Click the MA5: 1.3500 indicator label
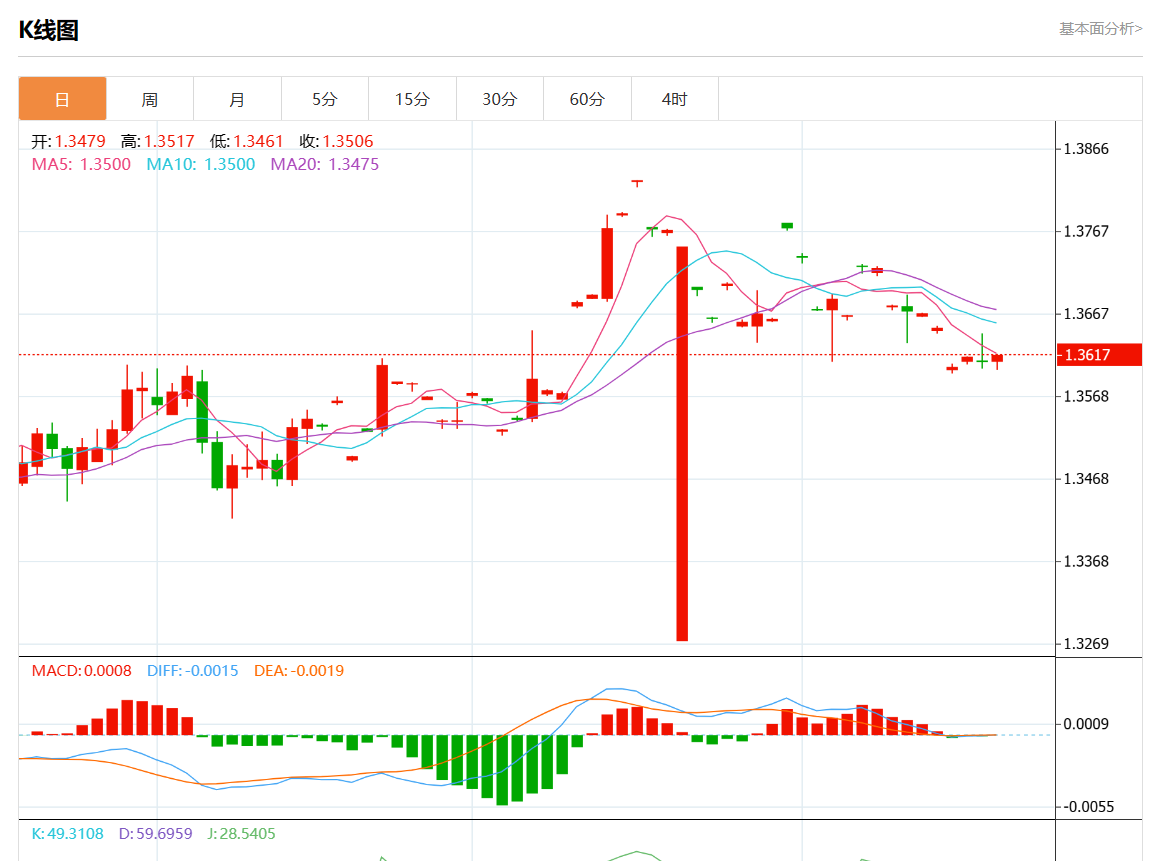1160x861 pixels. click(x=81, y=164)
